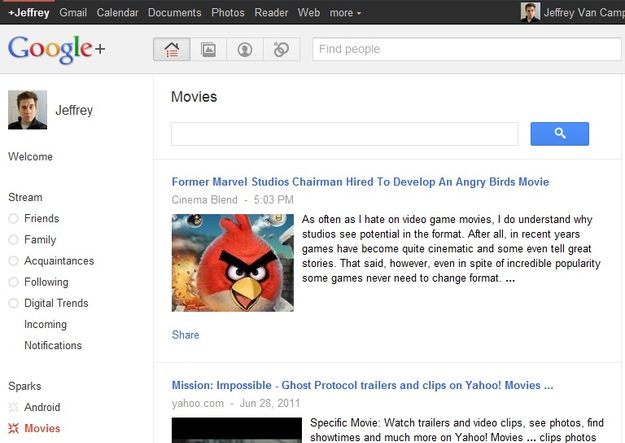Open the Stream section

click(25, 197)
